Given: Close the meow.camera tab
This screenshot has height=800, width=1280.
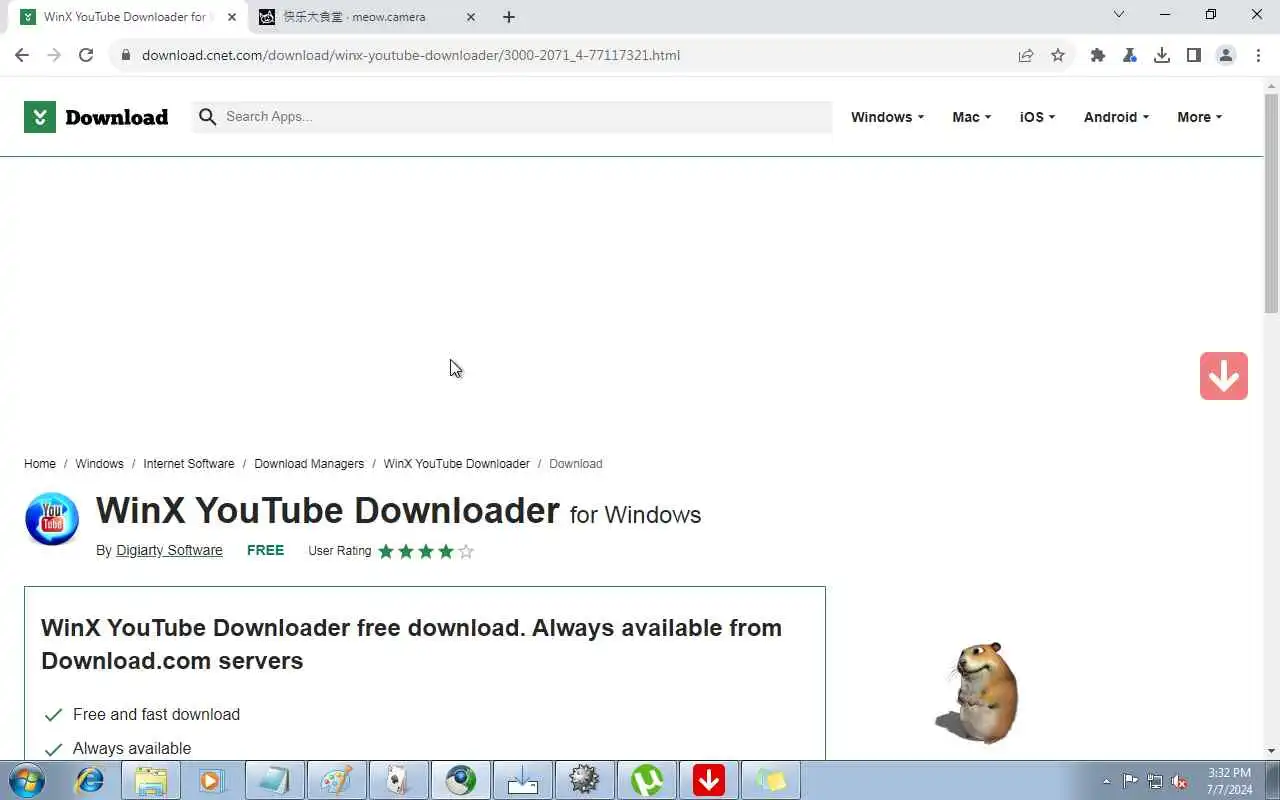Looking at the screenshot, I should click(x=471, y=17).
